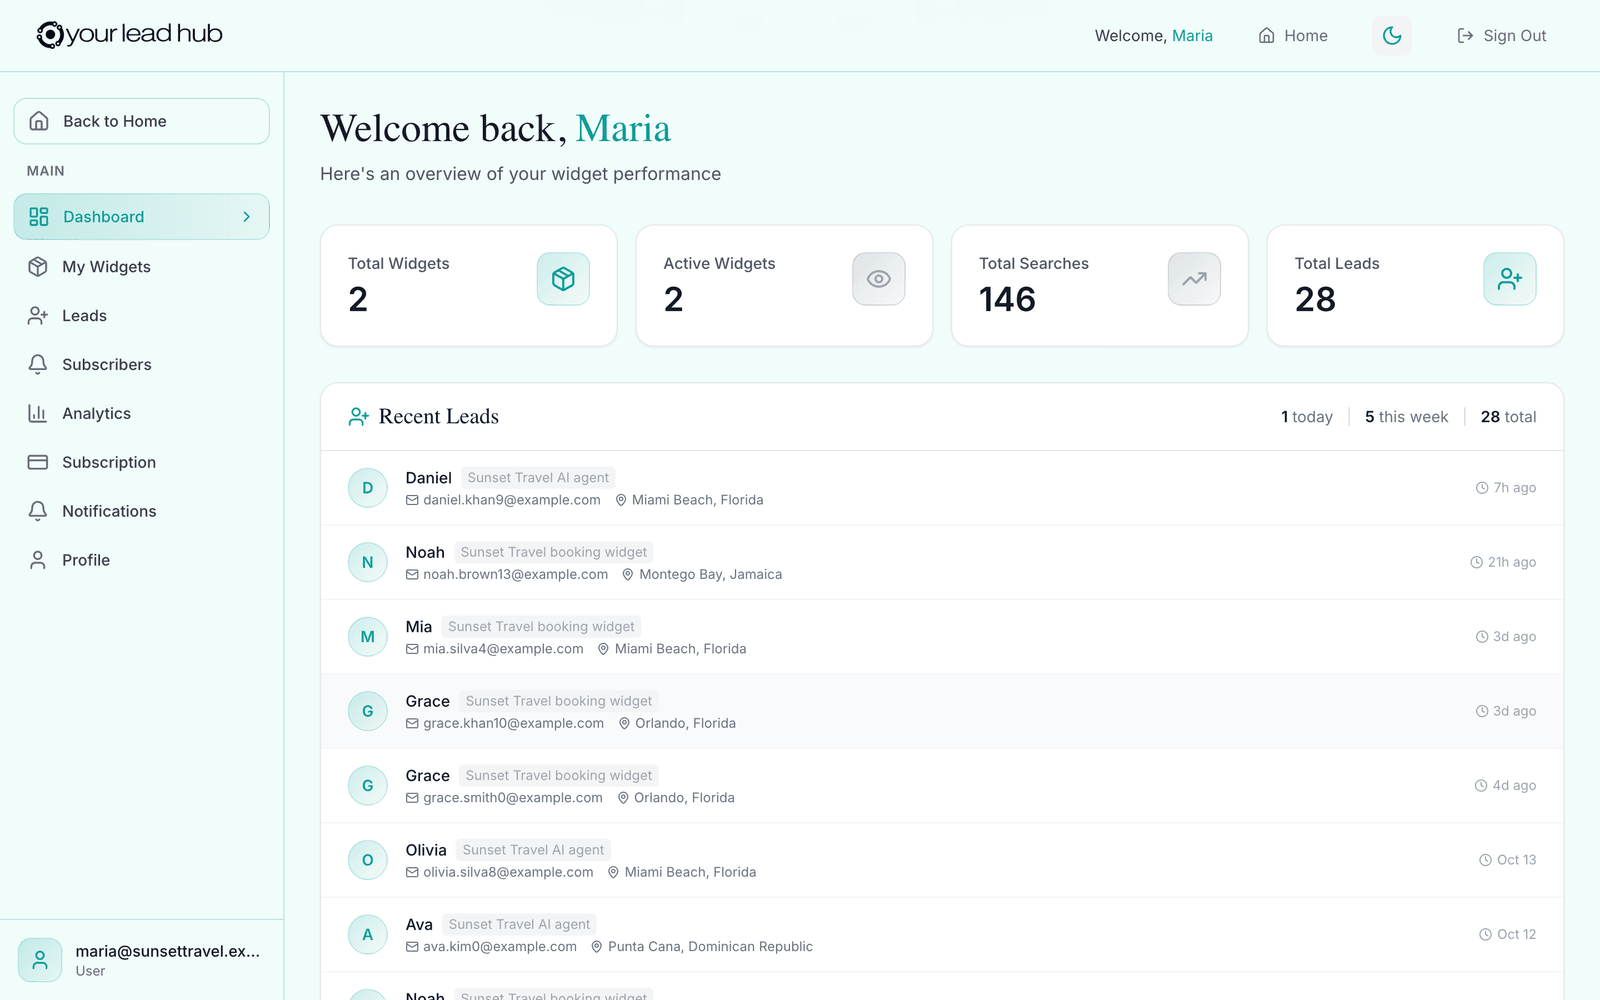This screenshot has width=1600, height=1000.
Task: Open the Analytics page
Action: tap(141, 414)
